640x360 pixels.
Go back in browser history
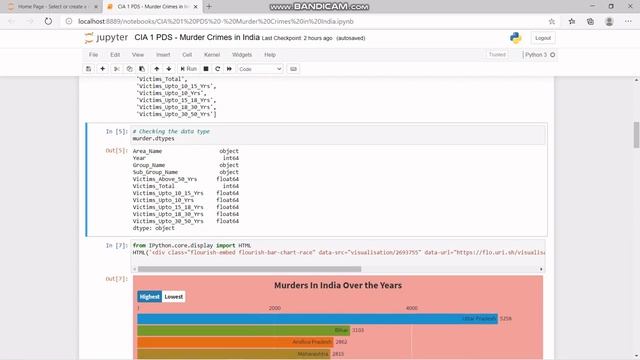click(x=12, y=21)
